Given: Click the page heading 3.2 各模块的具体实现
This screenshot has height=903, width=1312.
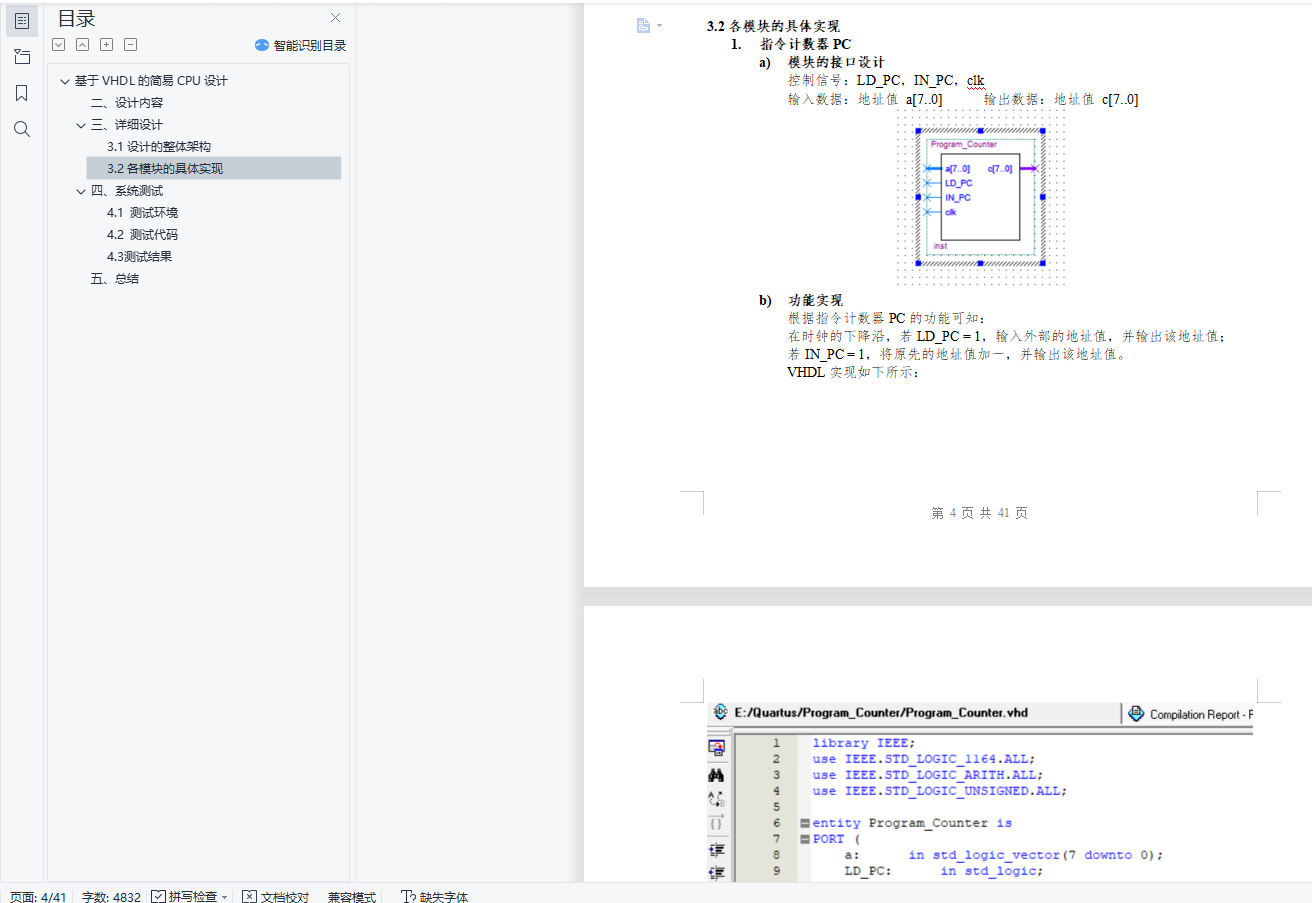Looking at the screenshot, I should (773, 27).
